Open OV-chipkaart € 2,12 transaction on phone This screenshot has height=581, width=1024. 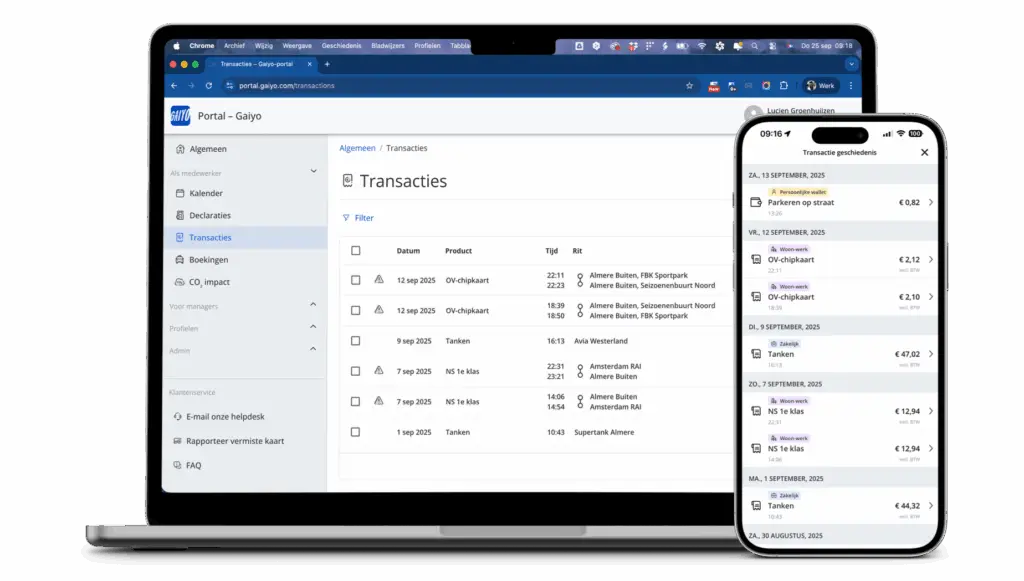840,259
